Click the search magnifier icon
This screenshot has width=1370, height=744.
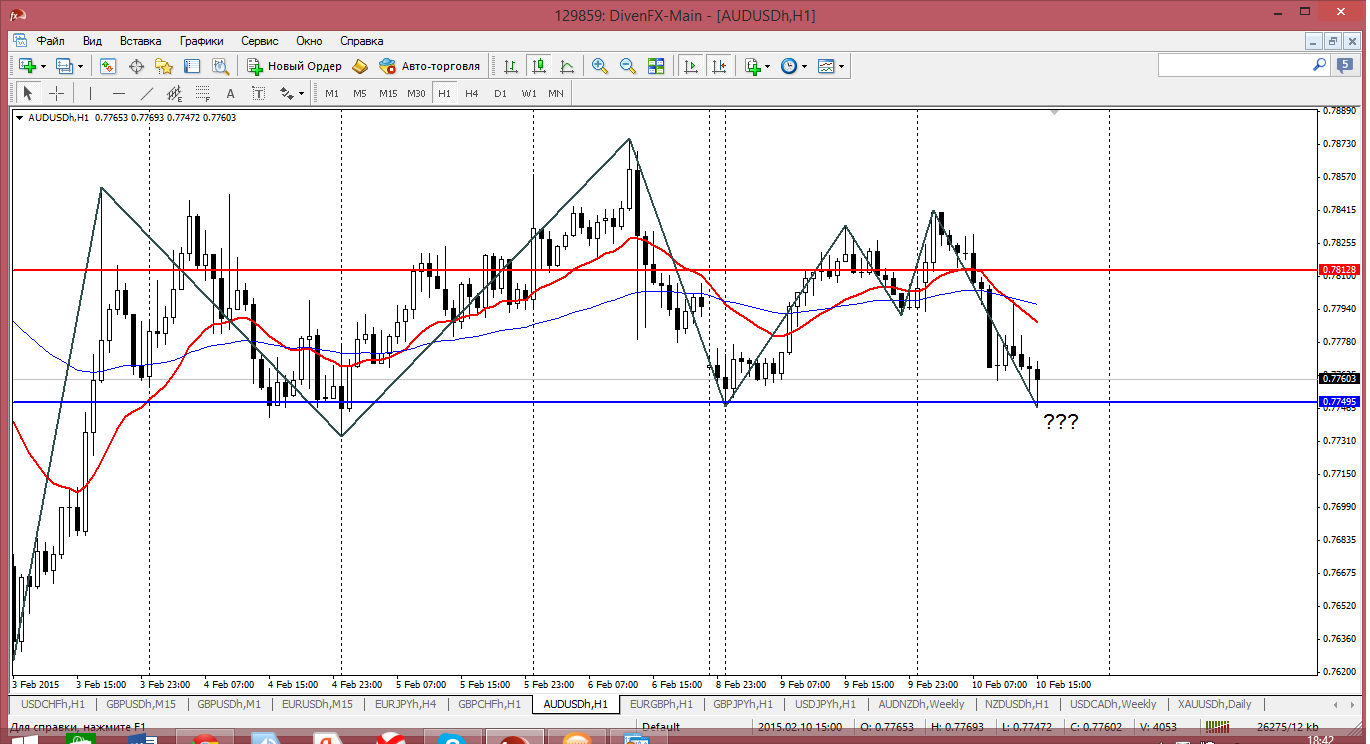tap(1320, 65)
